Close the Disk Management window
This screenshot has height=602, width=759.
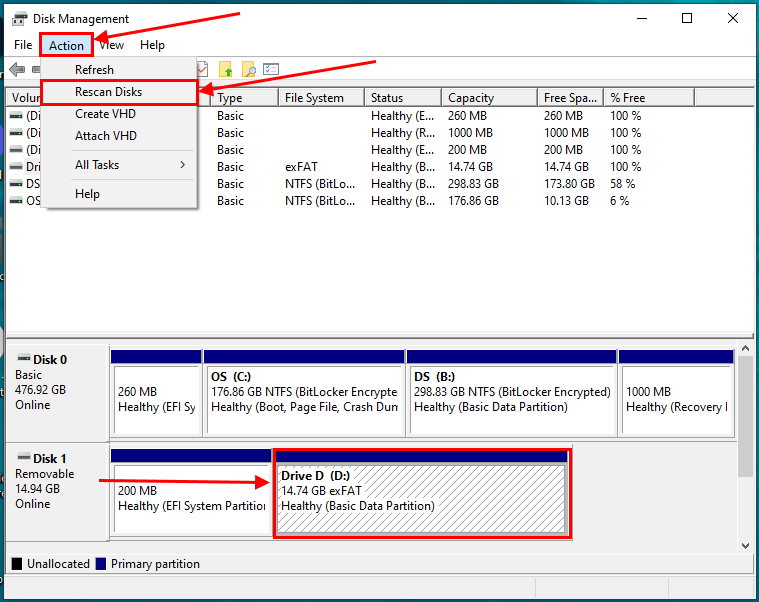(733, 18)
